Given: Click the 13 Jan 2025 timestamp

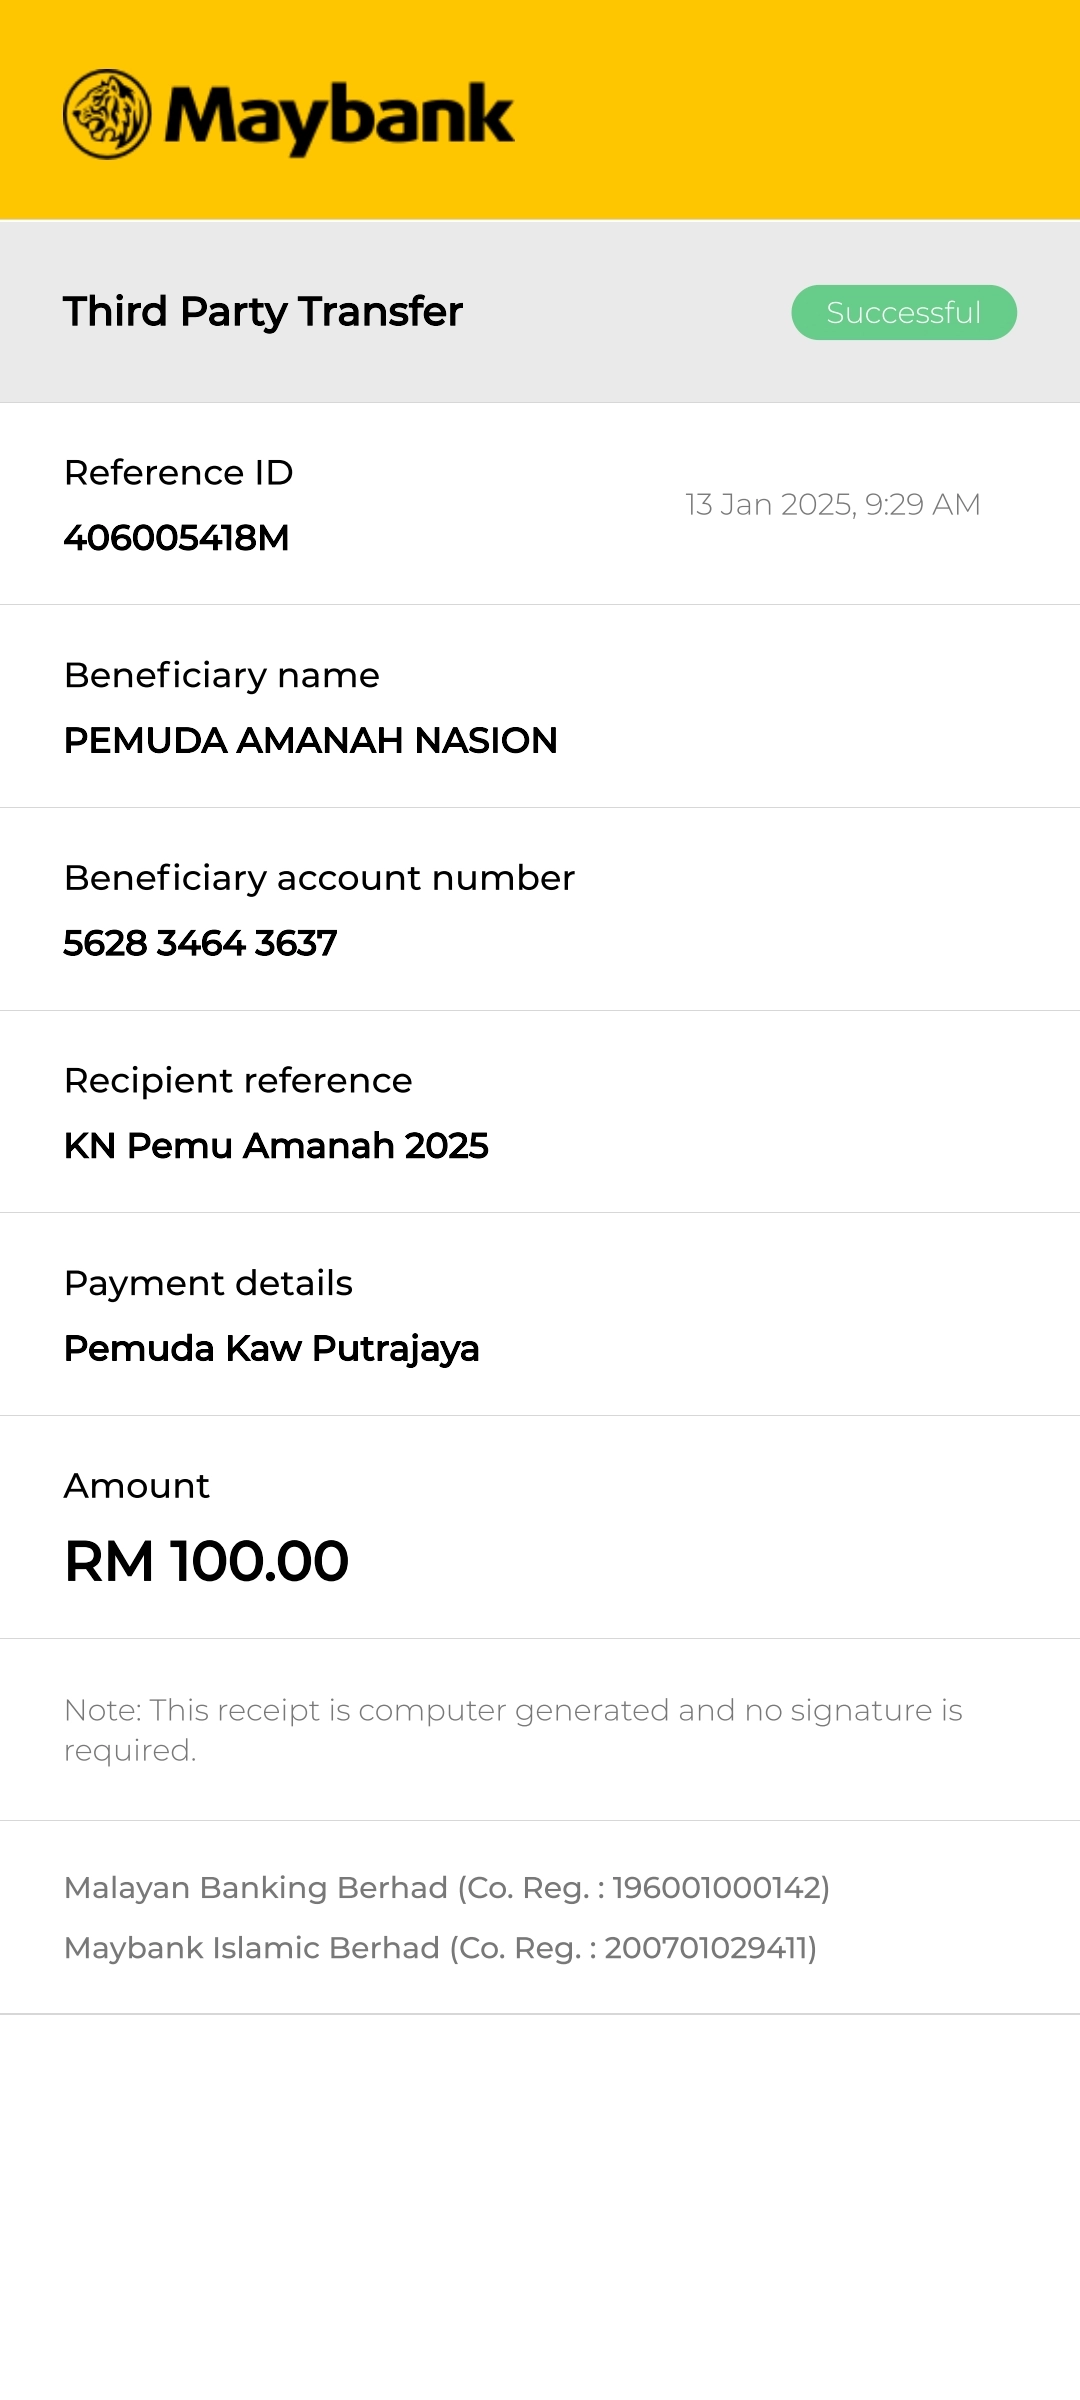Looking at the screenshot, I should coord(832,504).
